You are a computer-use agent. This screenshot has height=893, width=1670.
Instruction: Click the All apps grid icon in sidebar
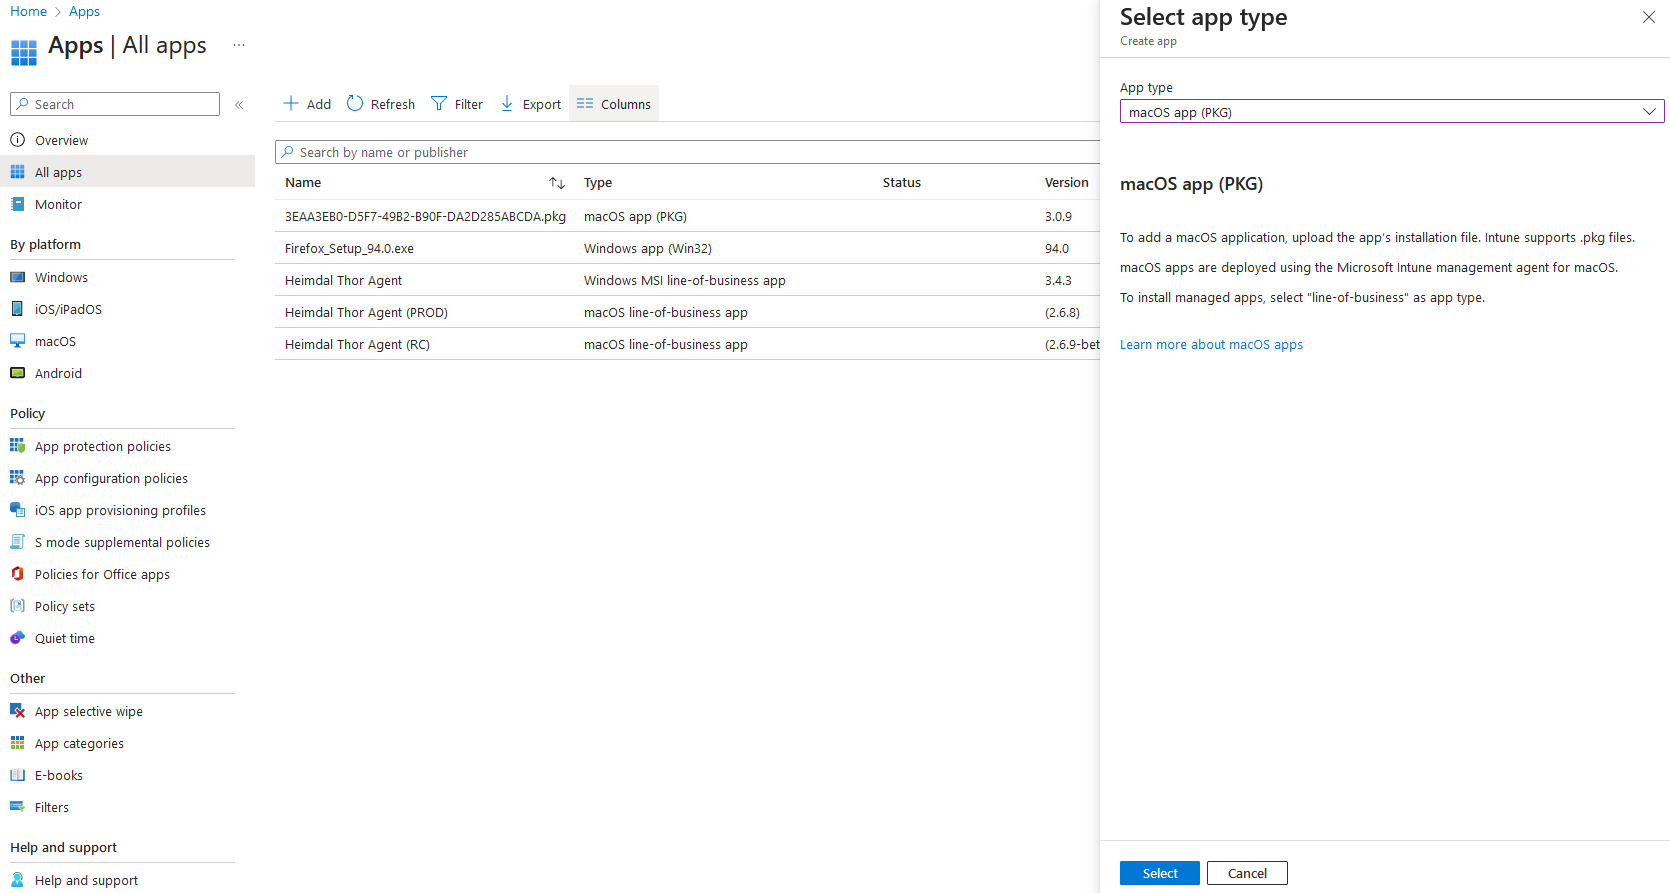[18, 172]
